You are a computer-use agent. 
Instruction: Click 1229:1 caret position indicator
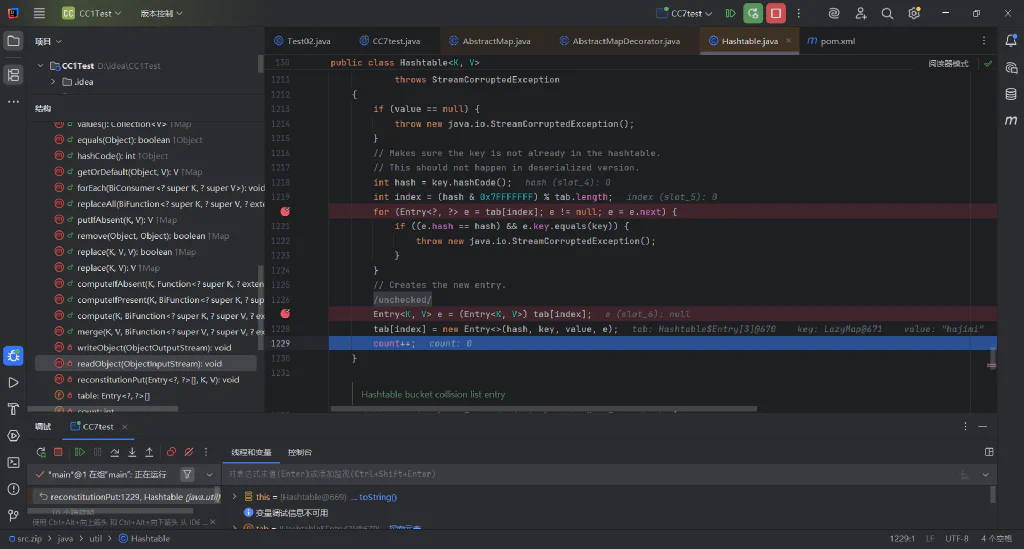[902, 539]
